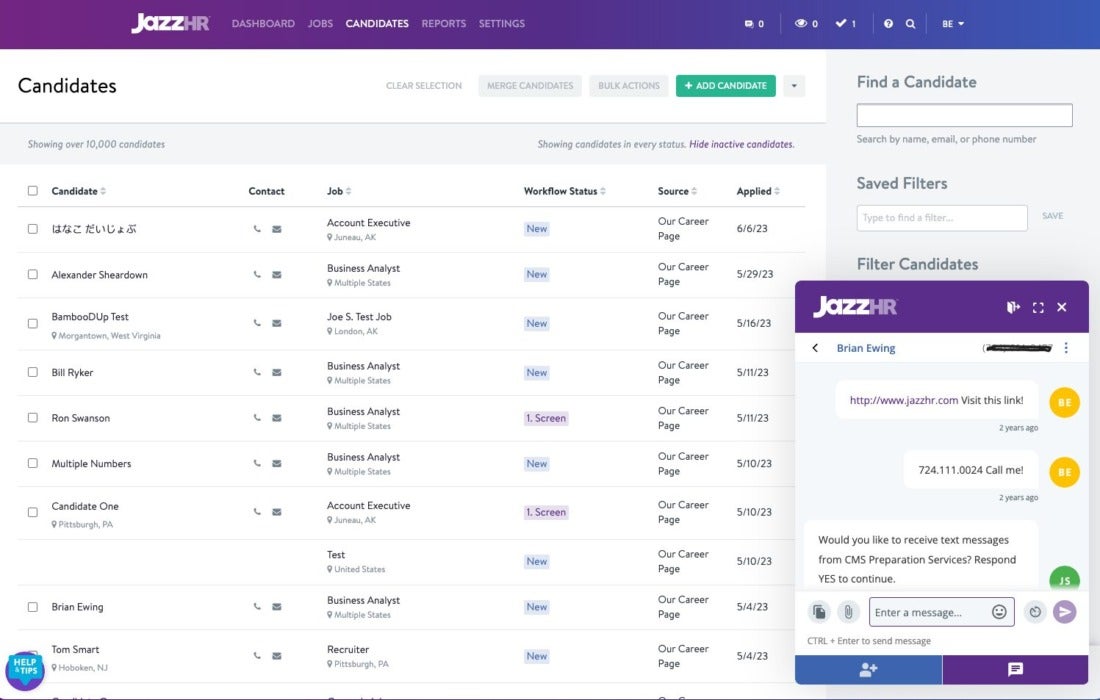The image size is (1100, 700).
Task: Send the chat message with arrow button
Action: (x=1065, y=612)
